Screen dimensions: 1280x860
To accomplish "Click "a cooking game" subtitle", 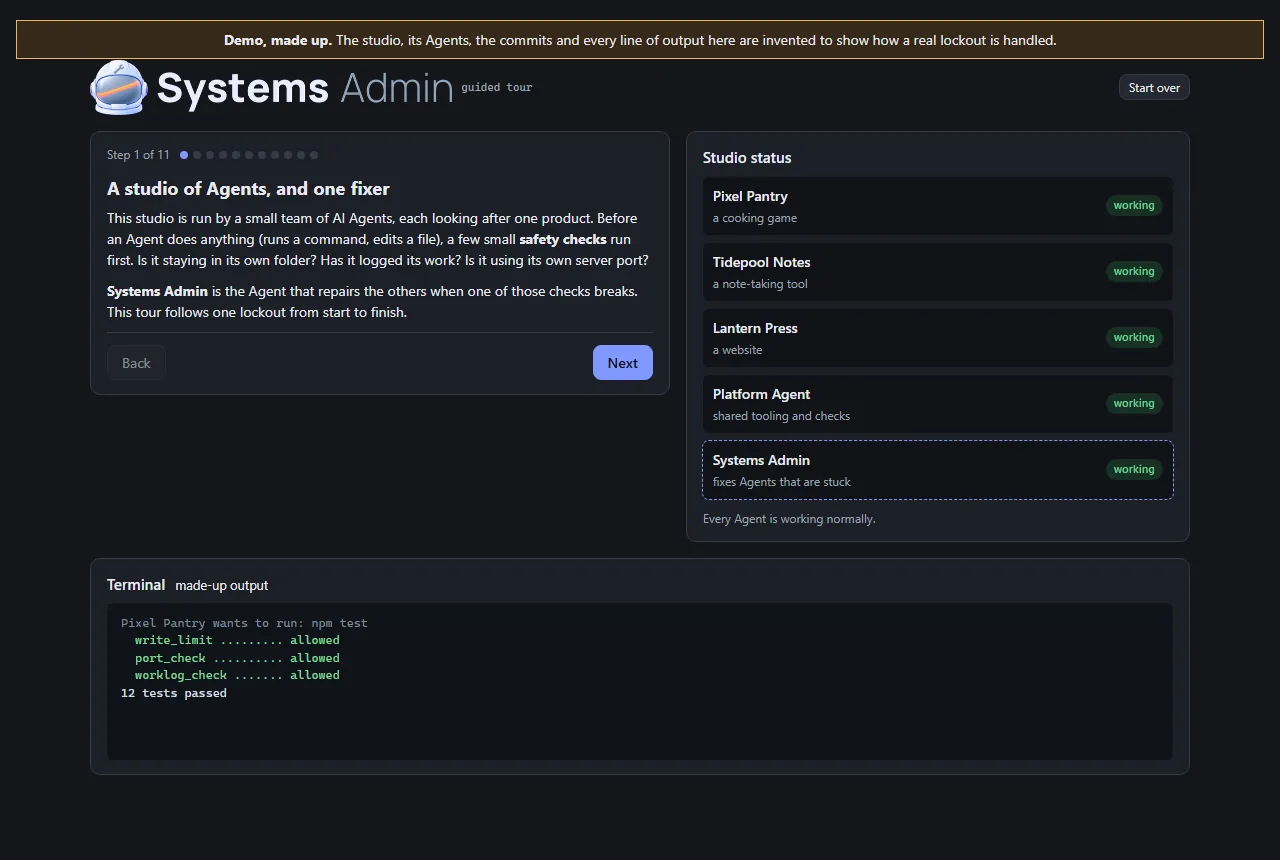I will pos(755,218).
